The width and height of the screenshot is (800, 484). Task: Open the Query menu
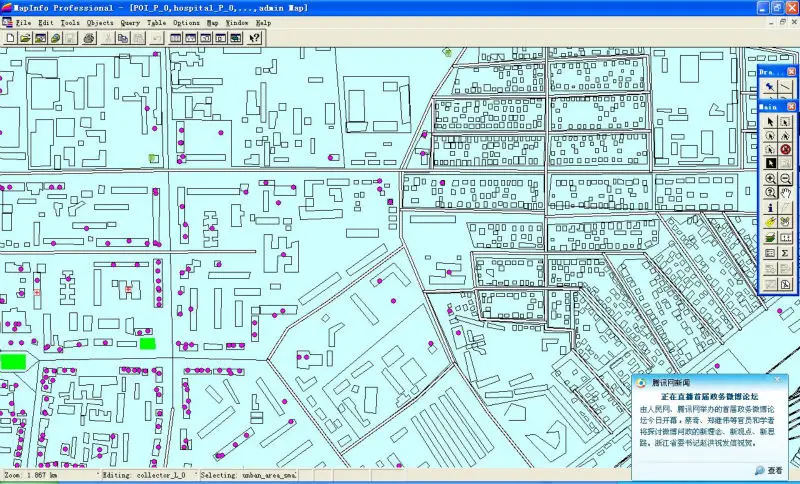click(130, 21)
